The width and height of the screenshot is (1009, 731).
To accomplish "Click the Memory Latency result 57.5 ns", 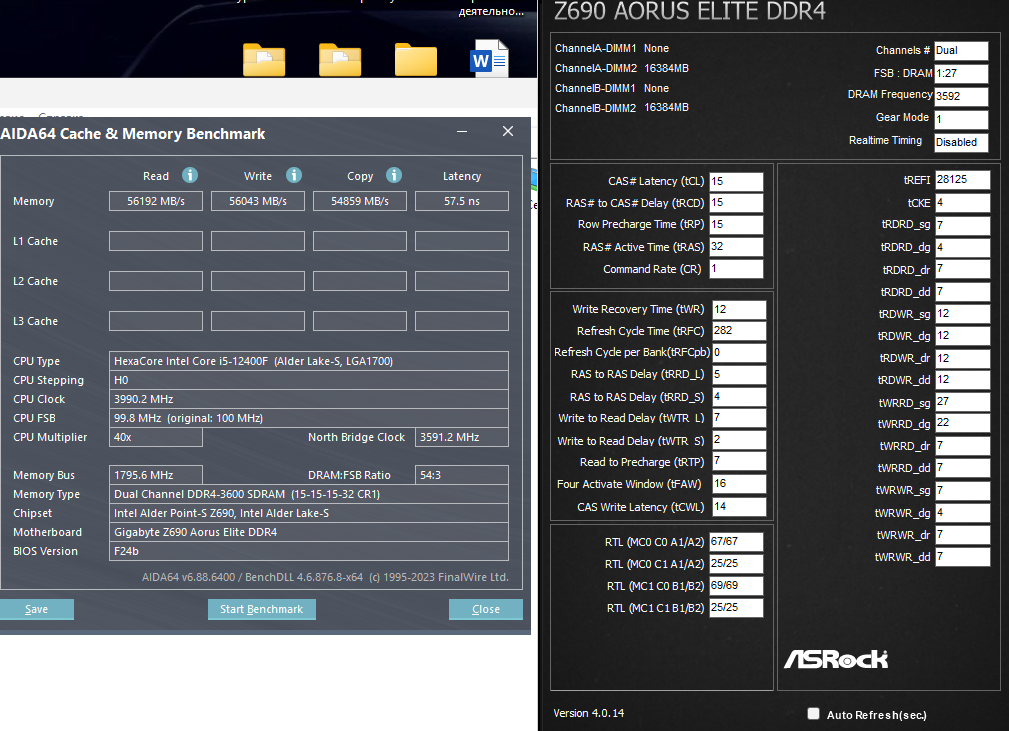I will click(x=462, y=201).
